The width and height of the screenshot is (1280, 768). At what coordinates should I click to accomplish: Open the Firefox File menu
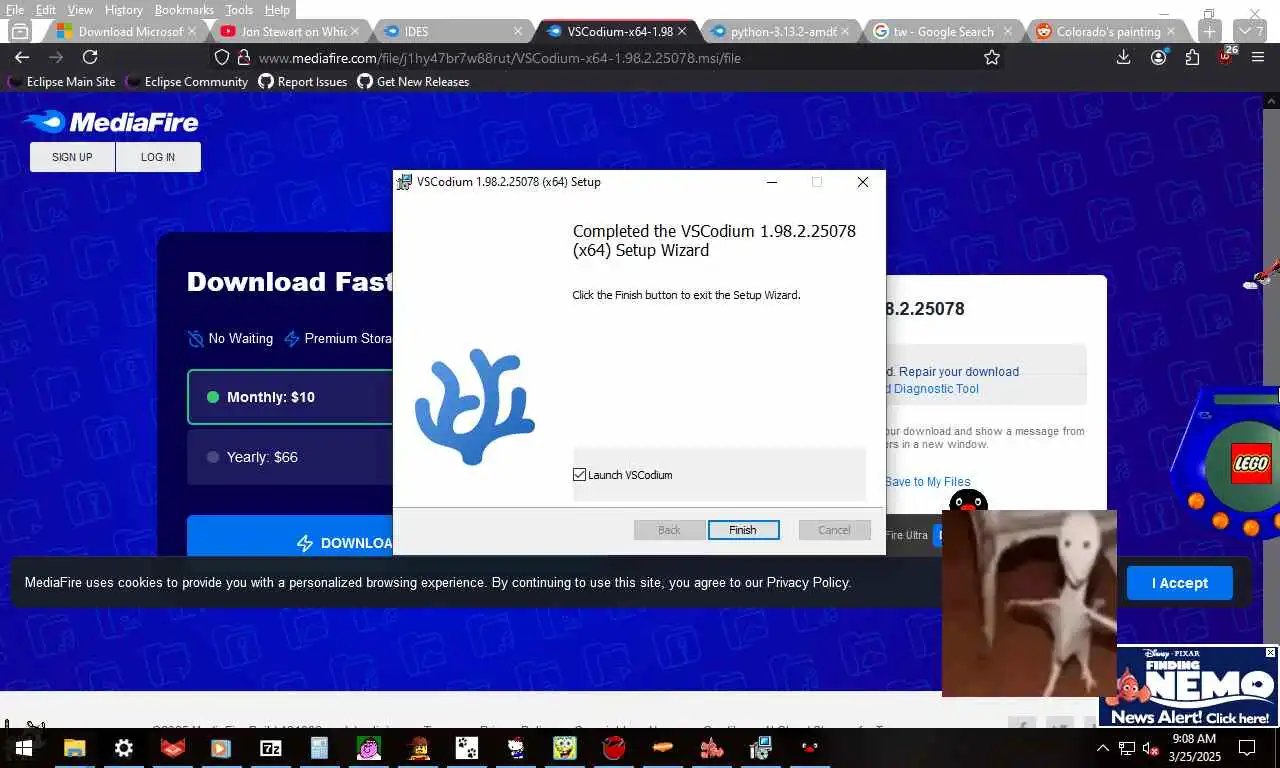(x=15, y=10)
